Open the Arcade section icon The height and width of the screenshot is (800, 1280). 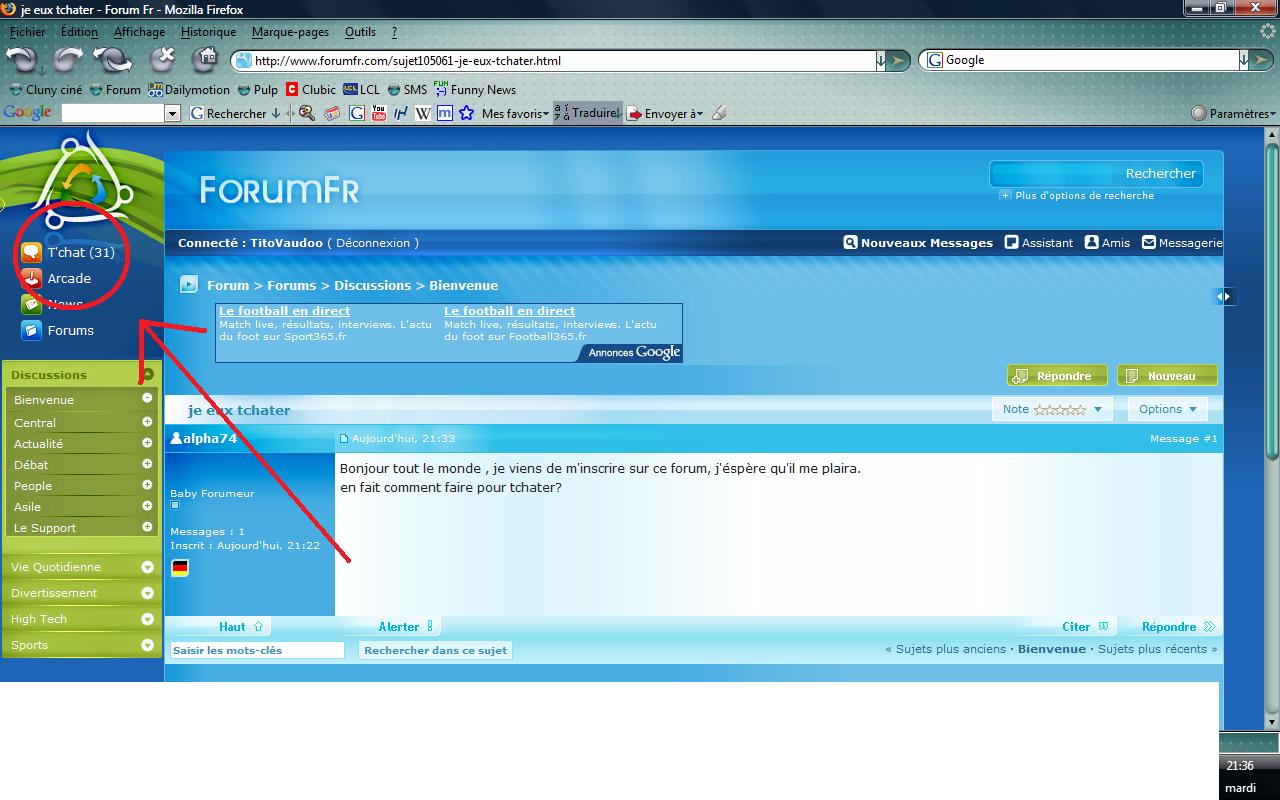pyautogui.click(x=31, y=279)
